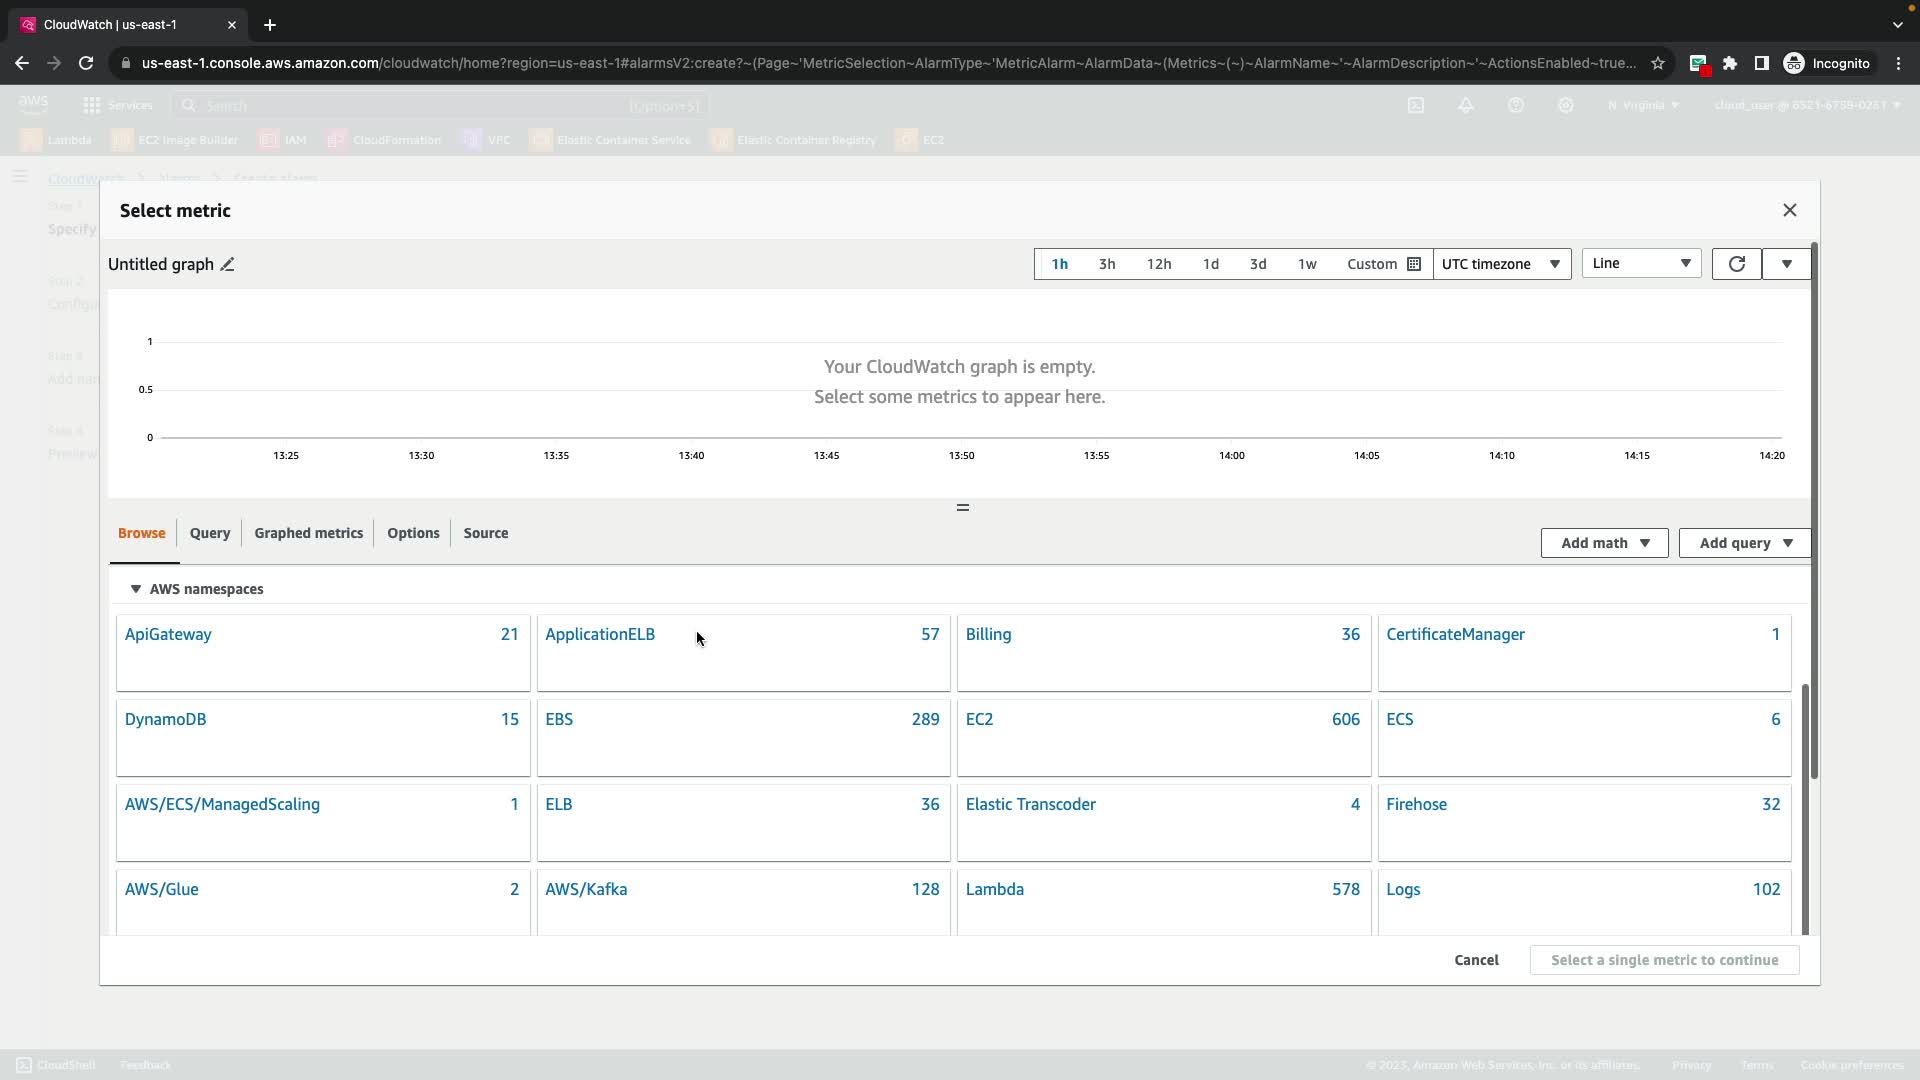The height and width of the screenshot is (1080, 1920).
Task: Open the Line graph type dropdown
Action: pos(1640,263)
